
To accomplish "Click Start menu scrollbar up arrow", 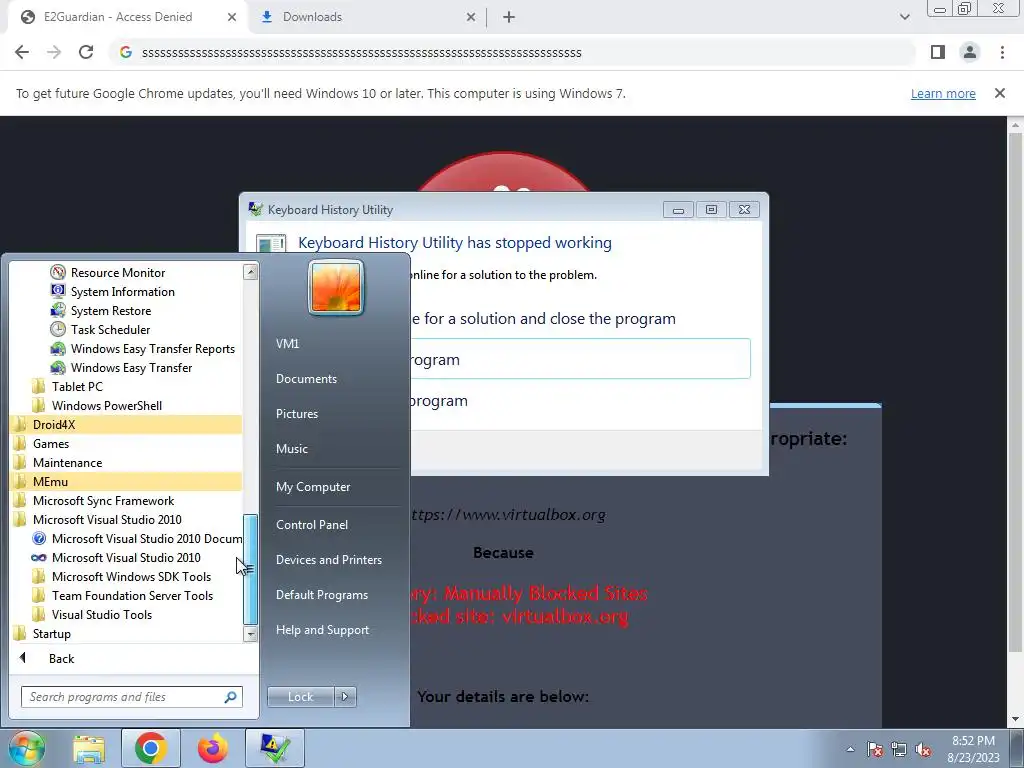I will point(250,272).
